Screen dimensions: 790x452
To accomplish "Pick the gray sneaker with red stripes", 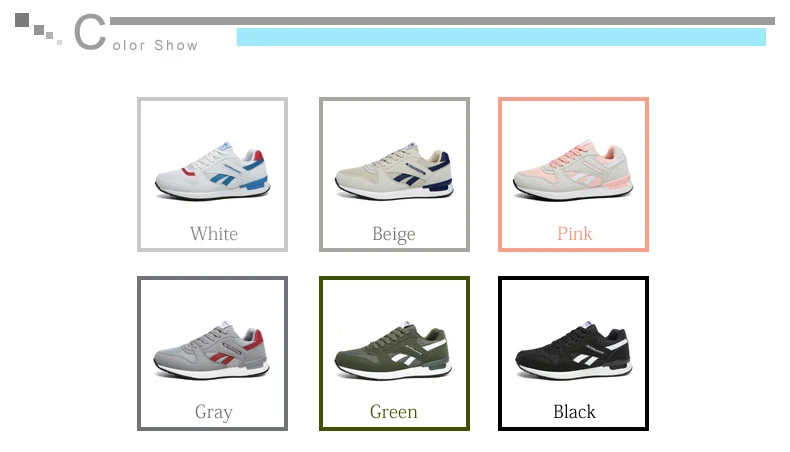I will (212, 350).
